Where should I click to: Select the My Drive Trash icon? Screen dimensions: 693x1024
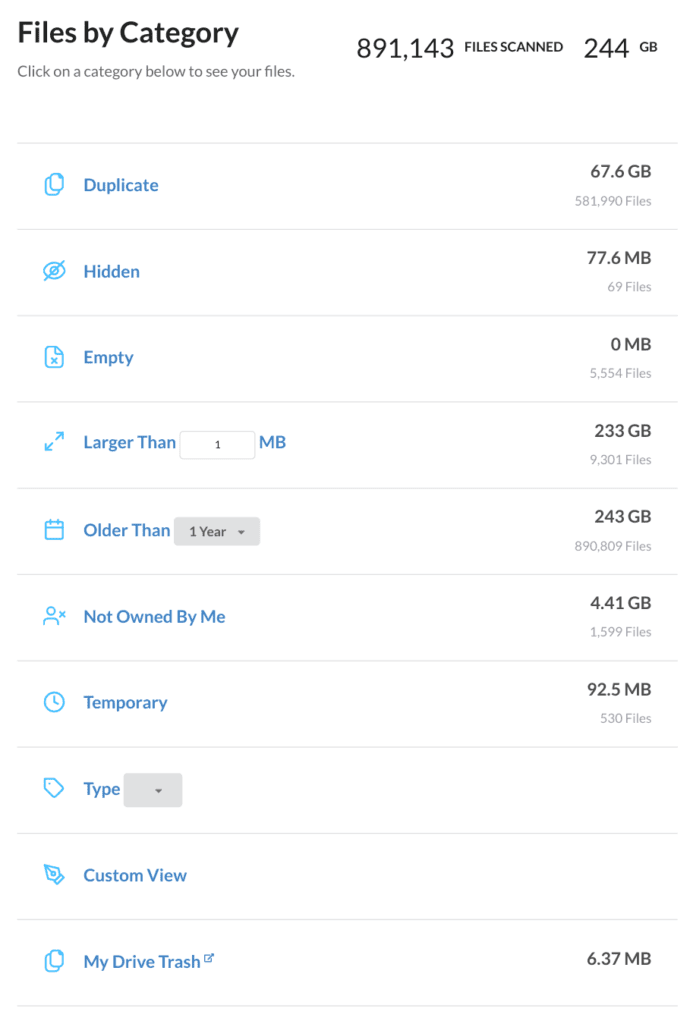55,961
